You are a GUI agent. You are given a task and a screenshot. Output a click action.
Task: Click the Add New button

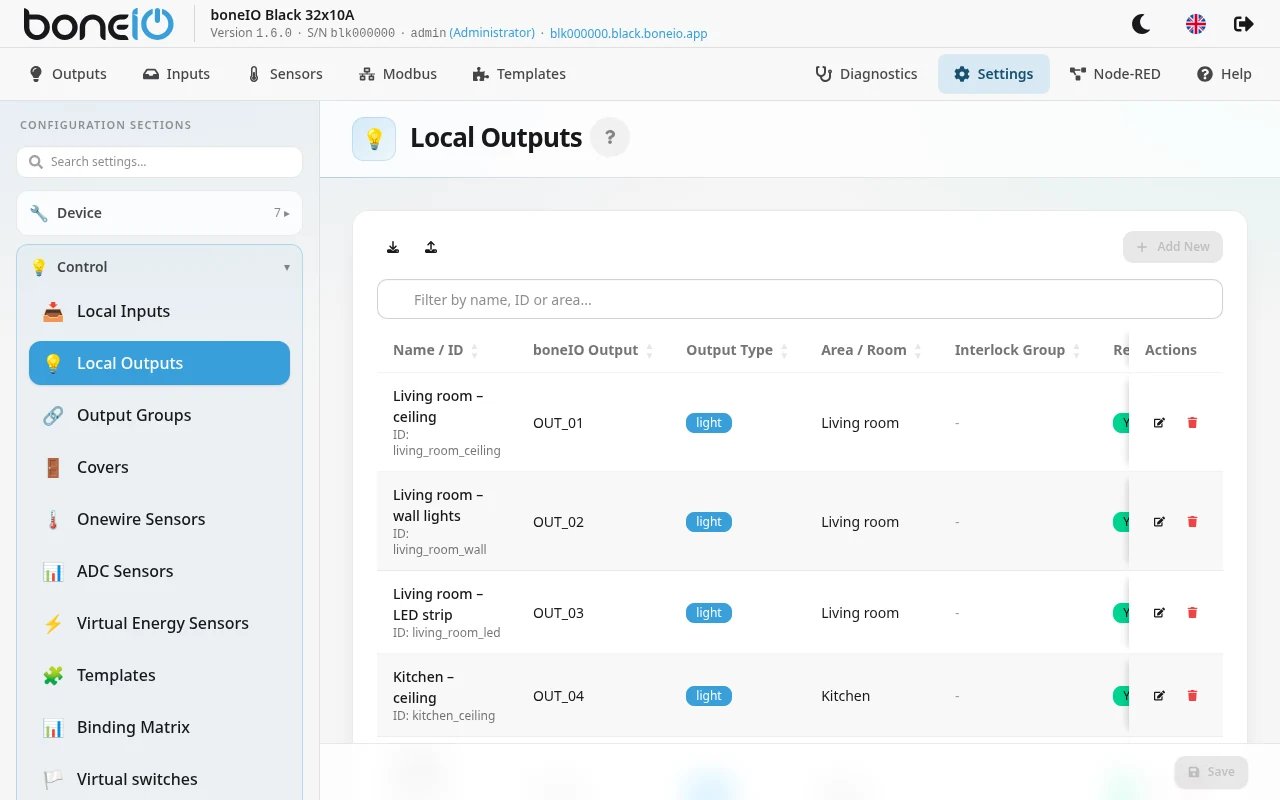pos(1172,247)
